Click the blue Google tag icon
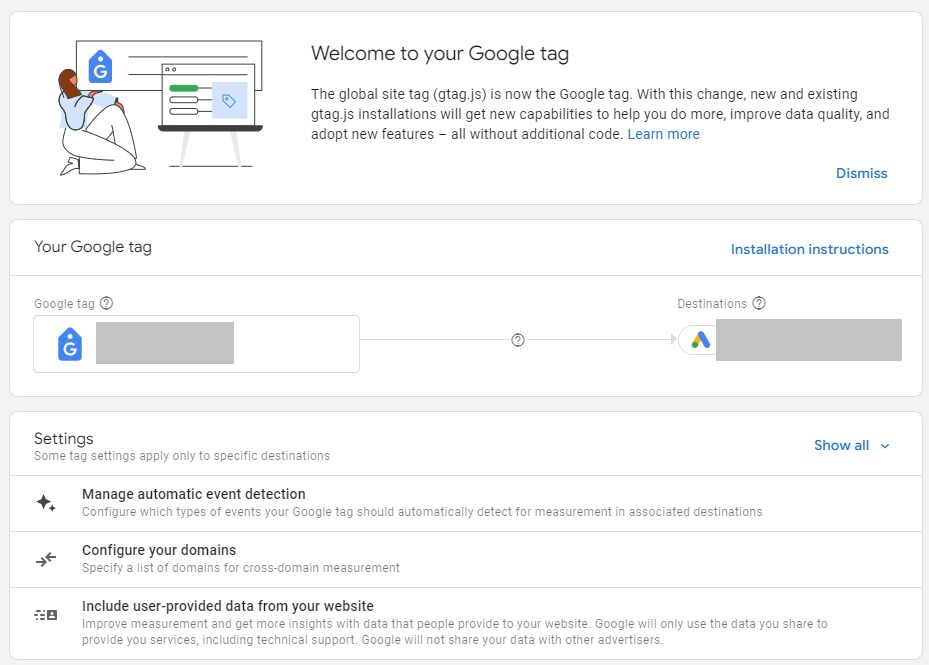Image resolution: width=929 pixels, height=665 pixels. tap(70, 344)
